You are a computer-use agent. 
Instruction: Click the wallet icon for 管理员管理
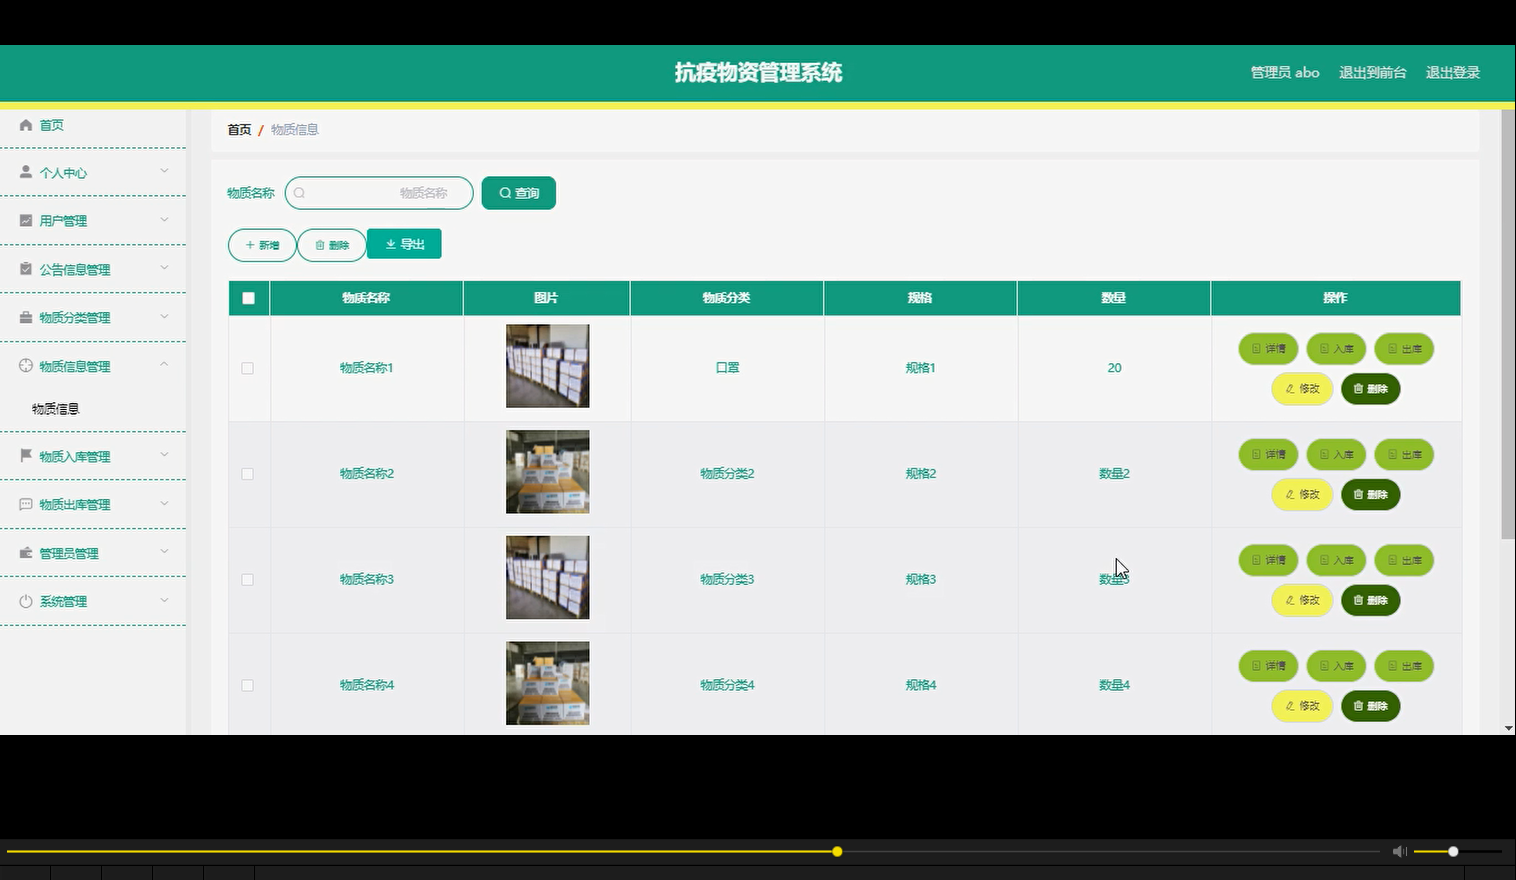tap(26, 553)
